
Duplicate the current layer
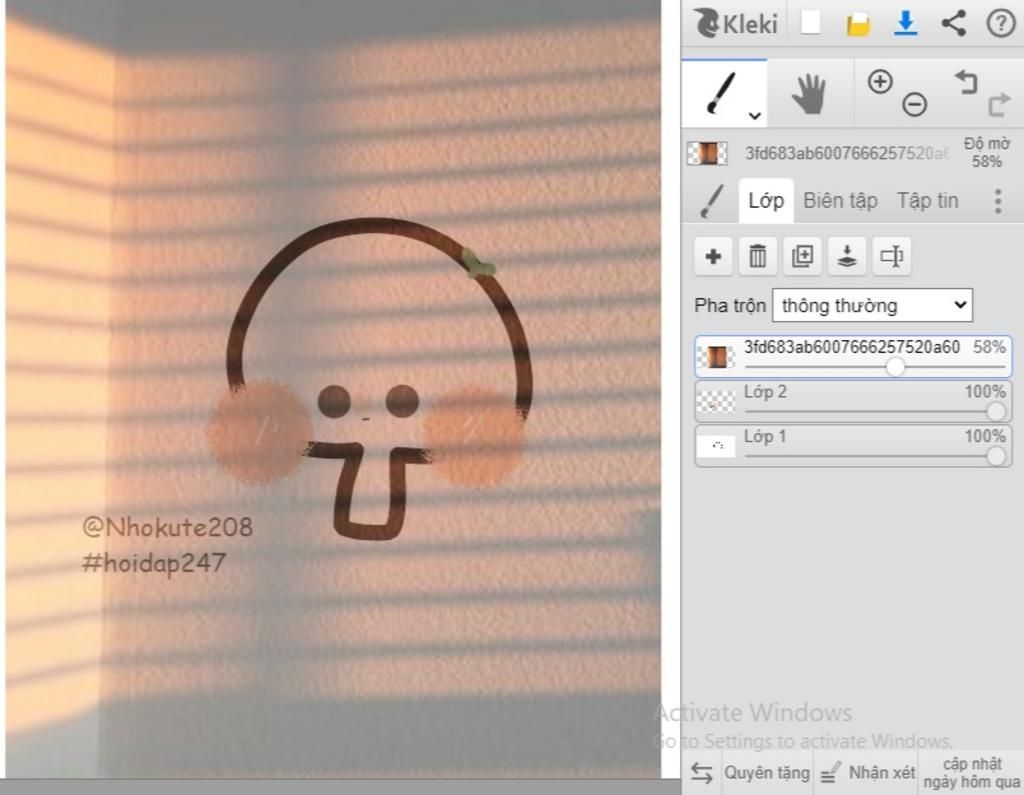coord(802,256)
